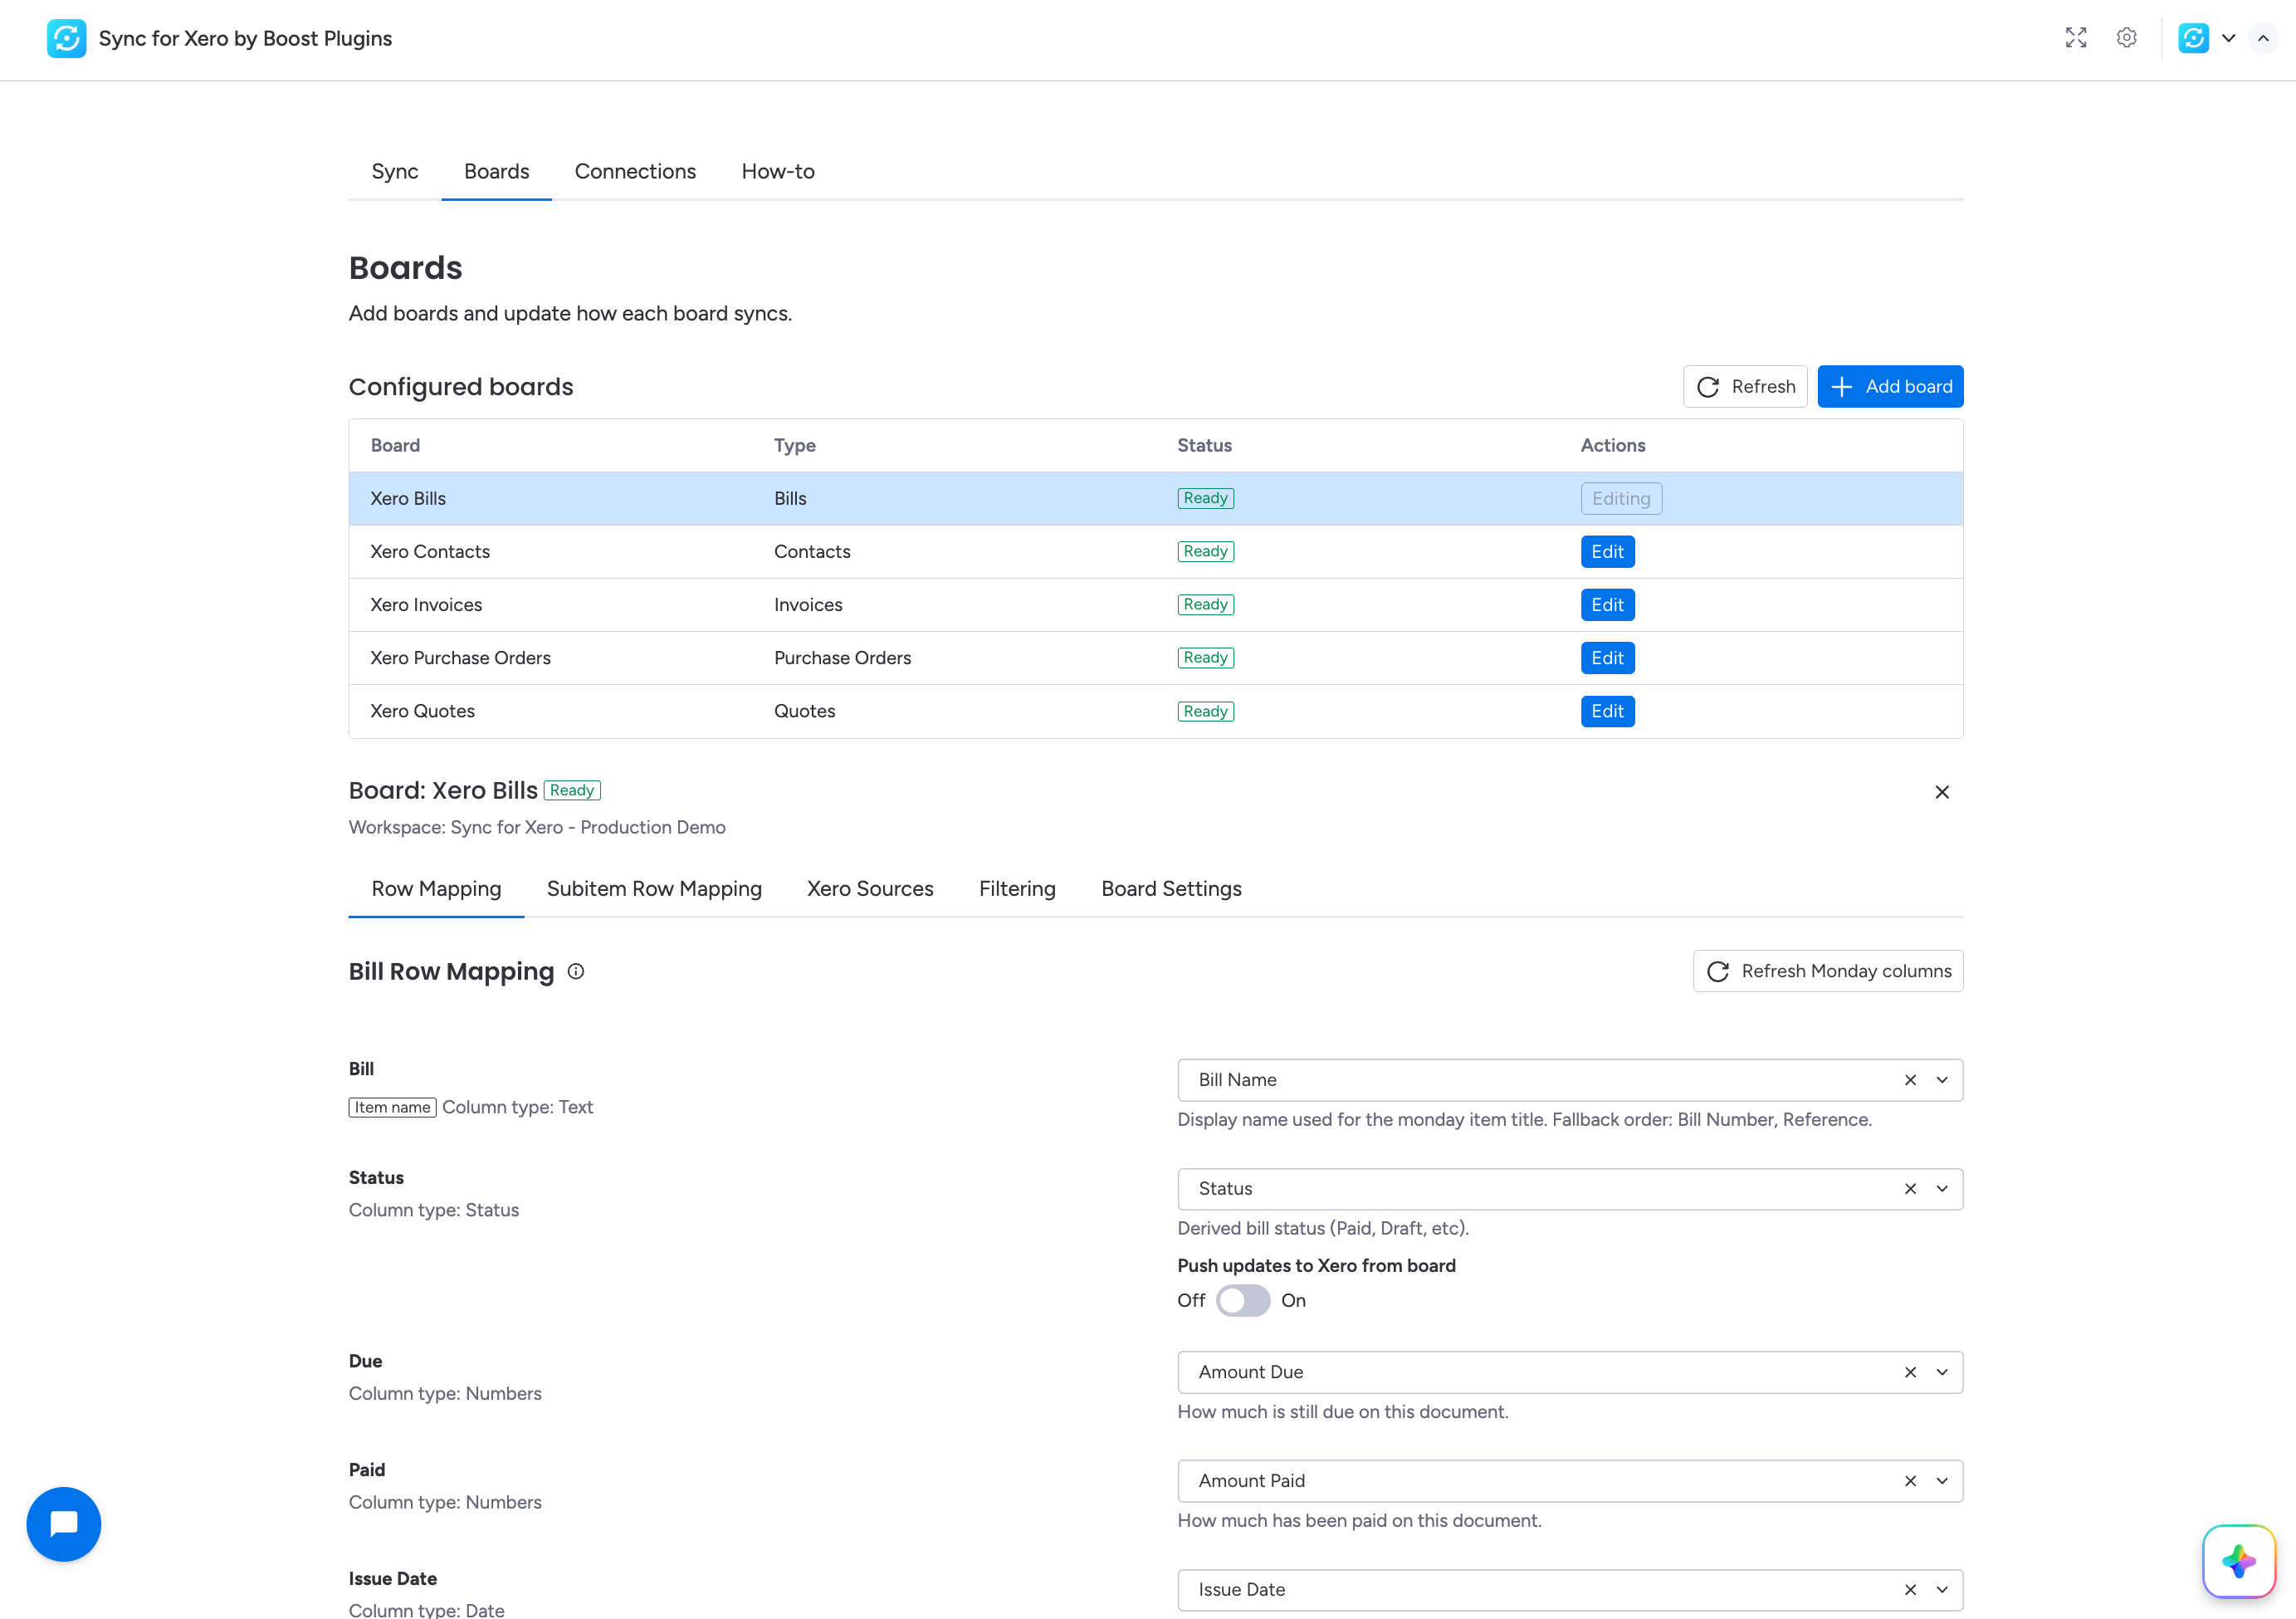This screenshot has width=2296, height=1619.
Task: Expand the Status dropdown arrow
Action: tap(1942, 1189)
